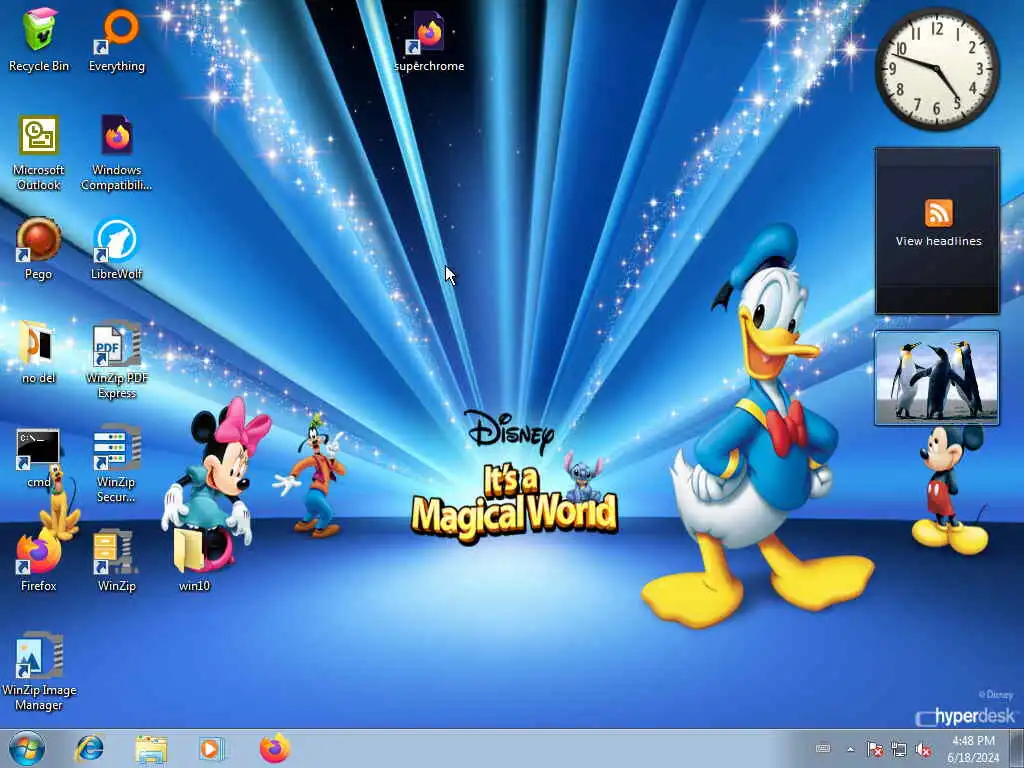The width and height of the screenshot is (1024, 768).
Task: Select the win10 folder icon
Action: 195,560
